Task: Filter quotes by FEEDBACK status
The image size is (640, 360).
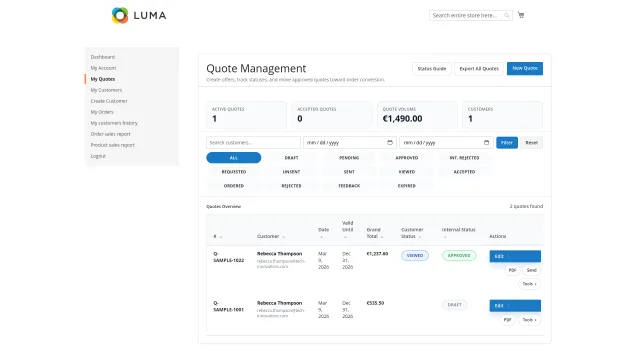Action: [349, 186]
